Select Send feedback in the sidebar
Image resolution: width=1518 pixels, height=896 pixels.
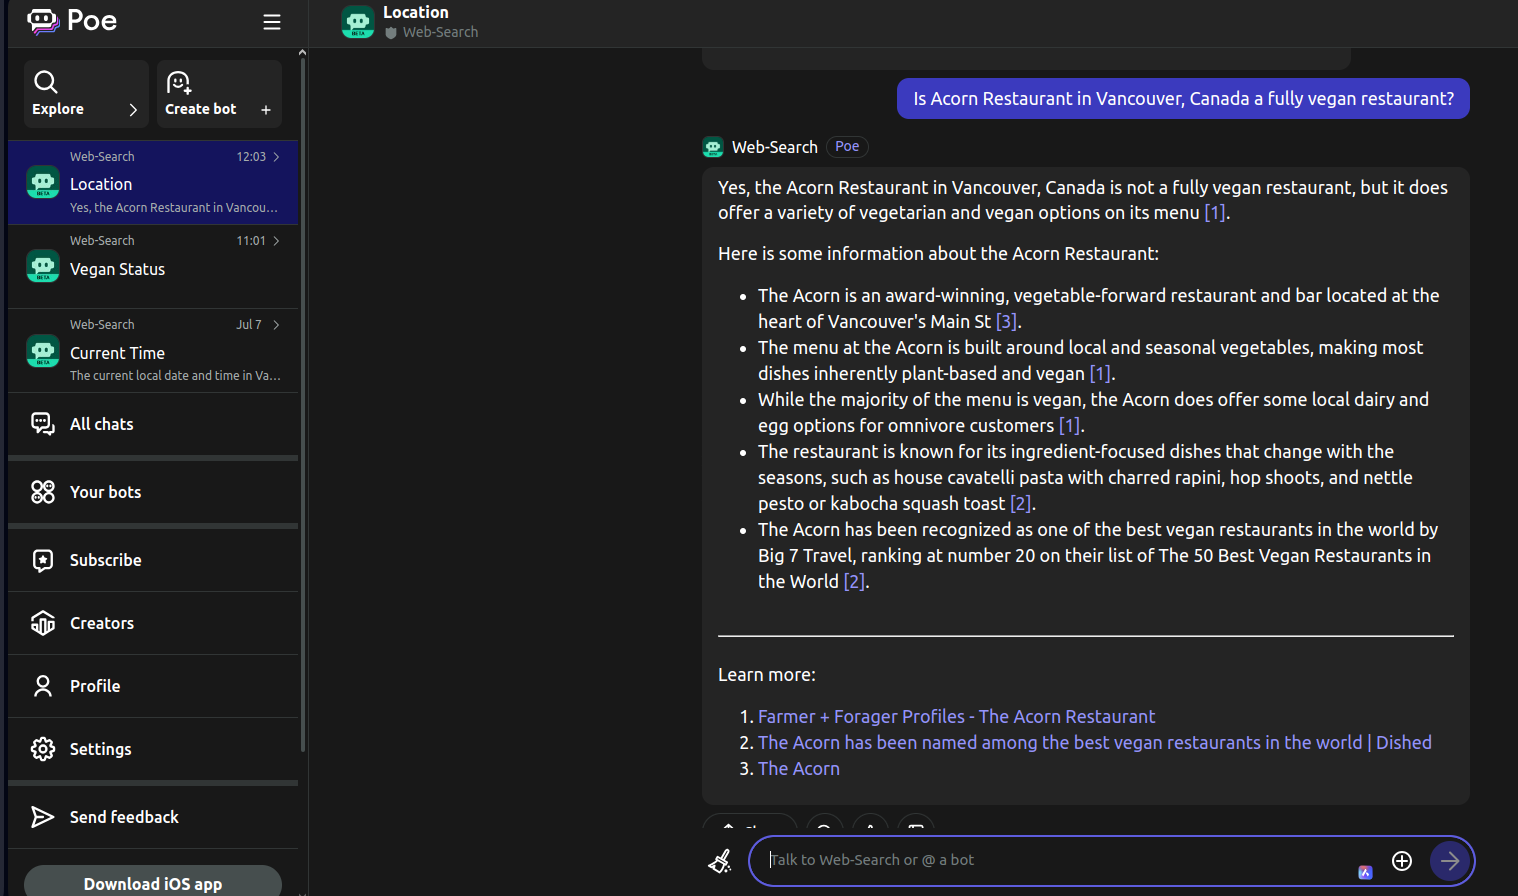(x=153, y=817)
